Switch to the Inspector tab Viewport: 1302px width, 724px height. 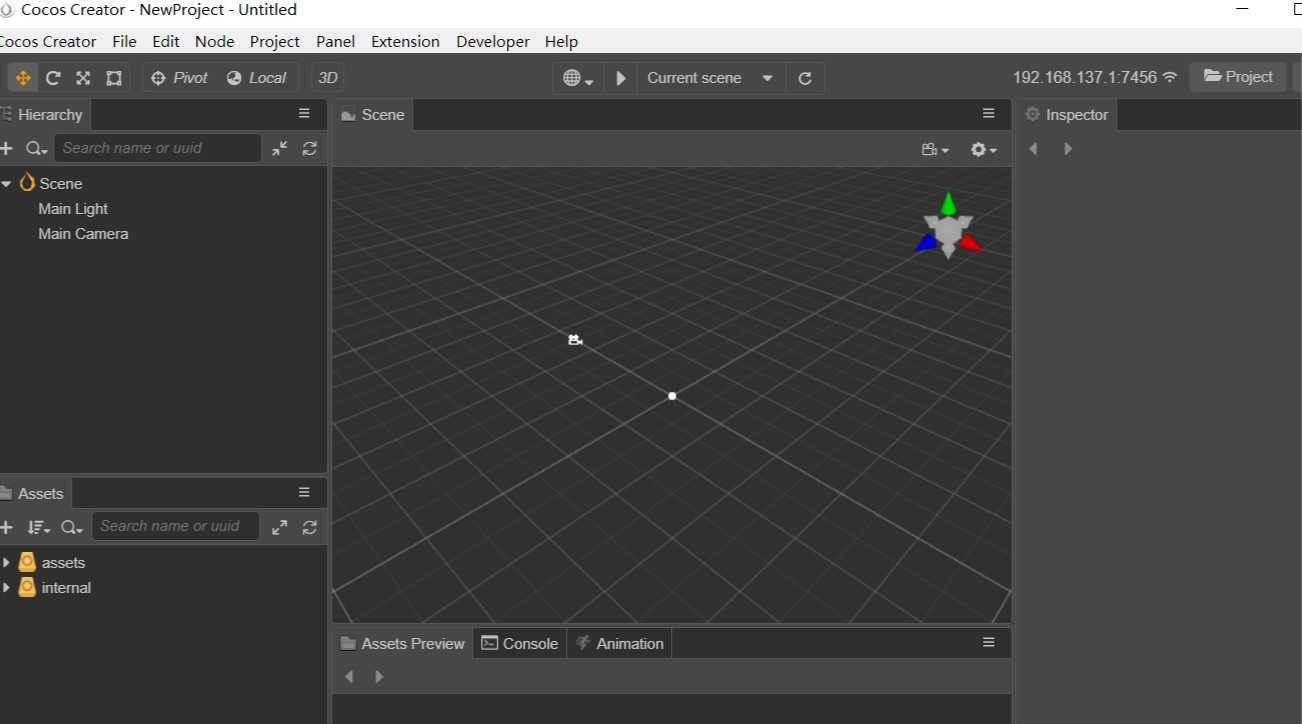(x=1067, y=114)
